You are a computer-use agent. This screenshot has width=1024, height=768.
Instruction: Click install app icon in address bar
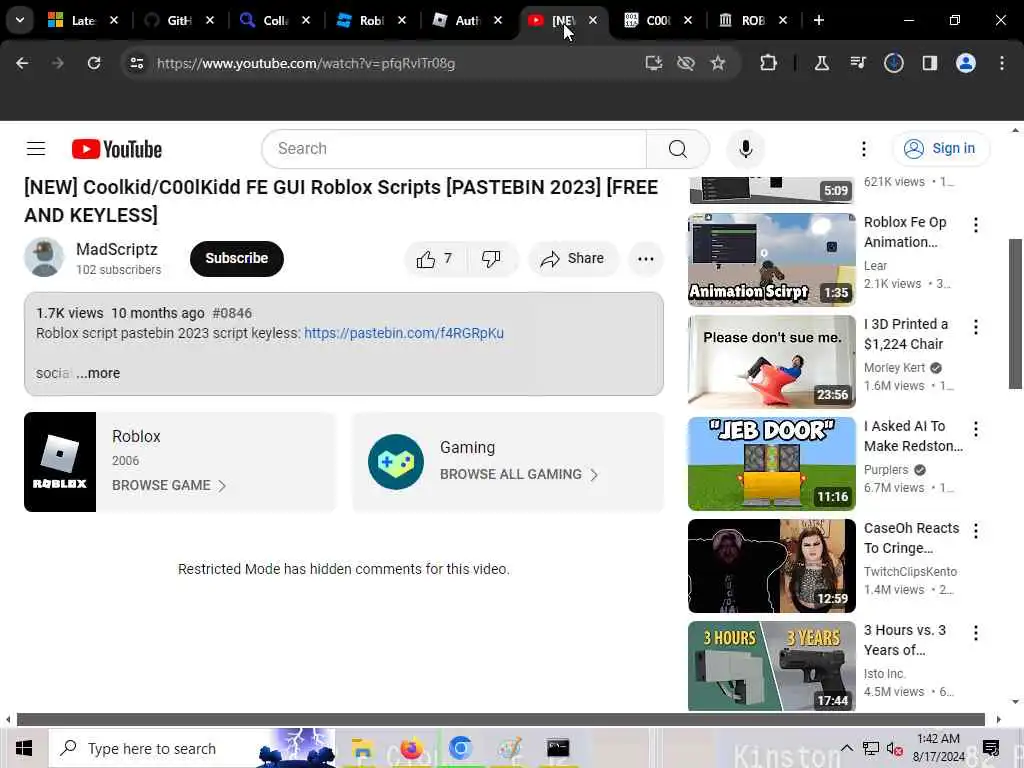point(654,63)
